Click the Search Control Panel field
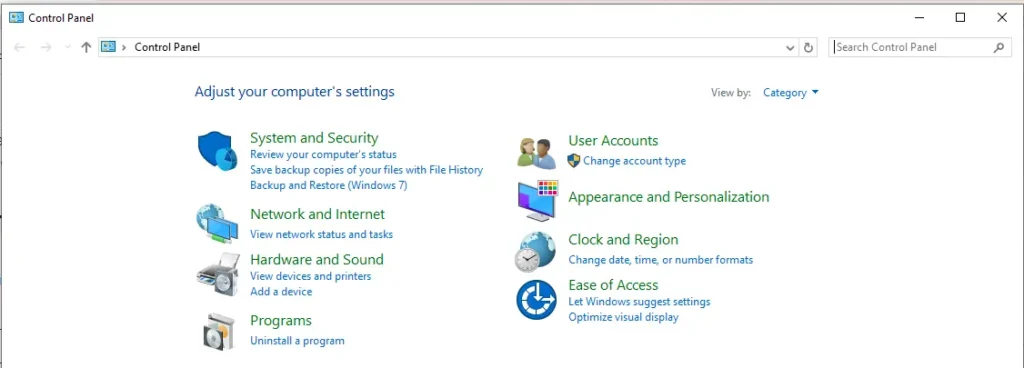Image resolution: width=1024 pixels, height=368 pixels. [920, 47]
